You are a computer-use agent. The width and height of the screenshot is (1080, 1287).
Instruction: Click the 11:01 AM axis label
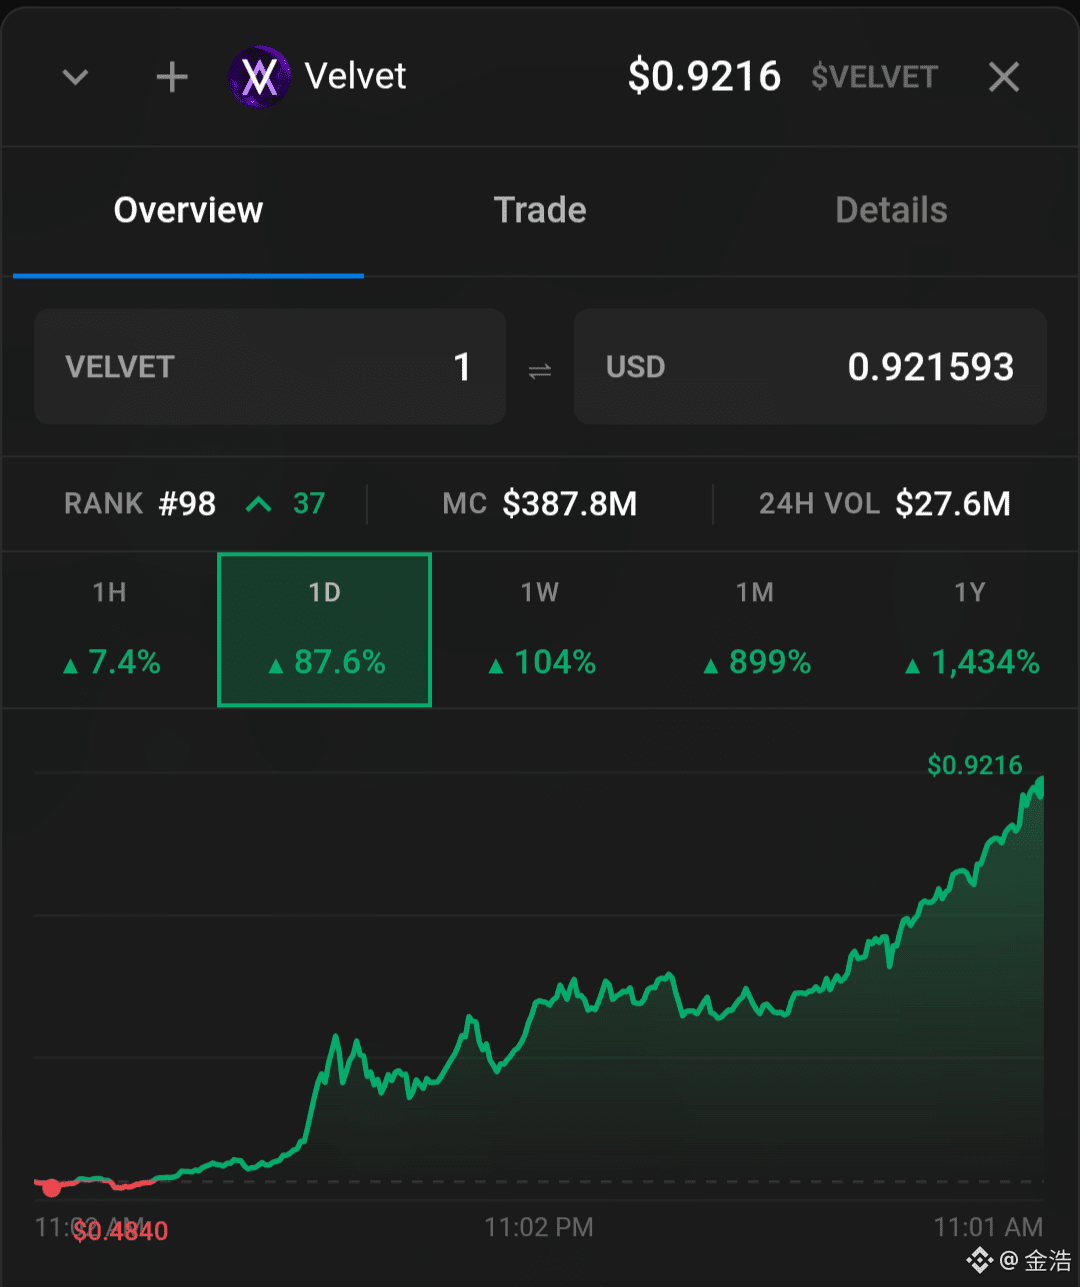coord(988,1227)
